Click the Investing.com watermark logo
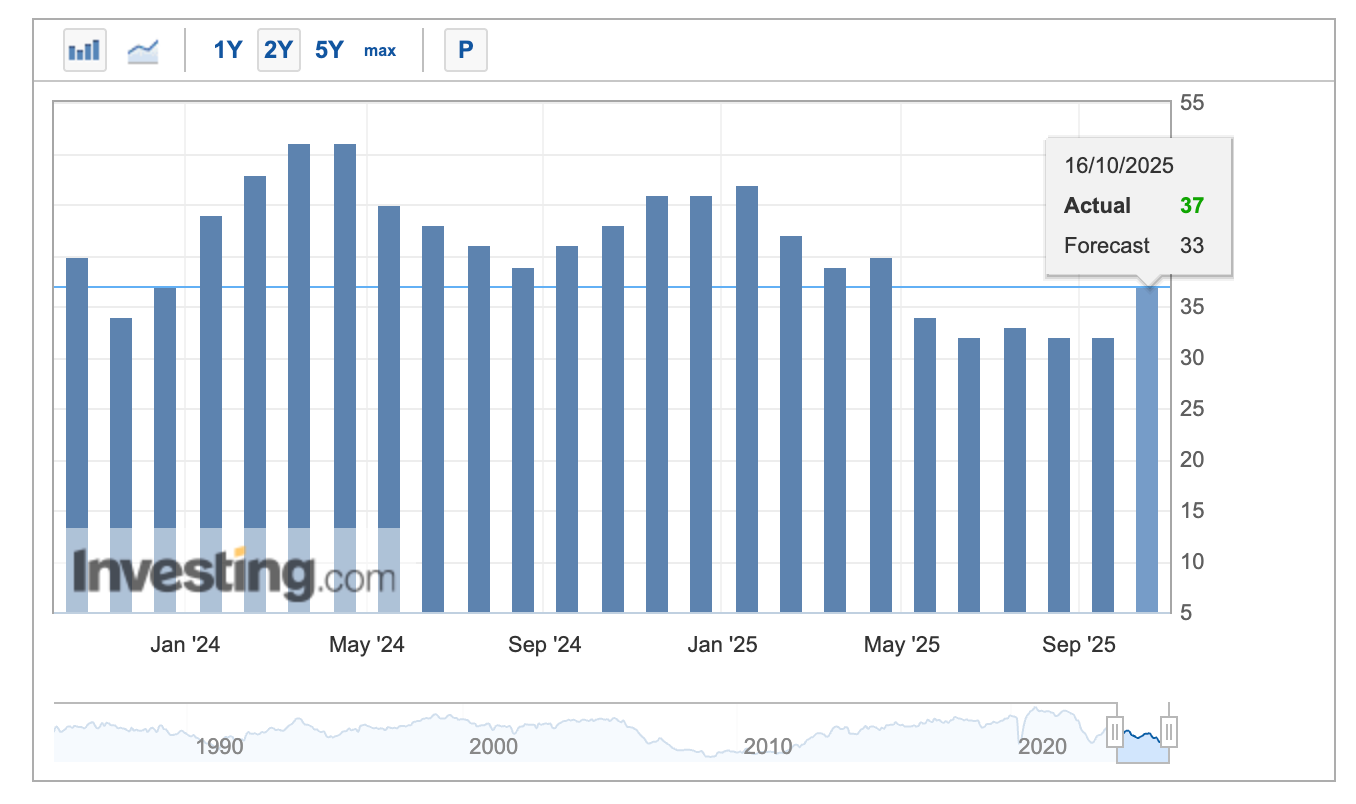 pyautogui.click(x=234, y=575)
